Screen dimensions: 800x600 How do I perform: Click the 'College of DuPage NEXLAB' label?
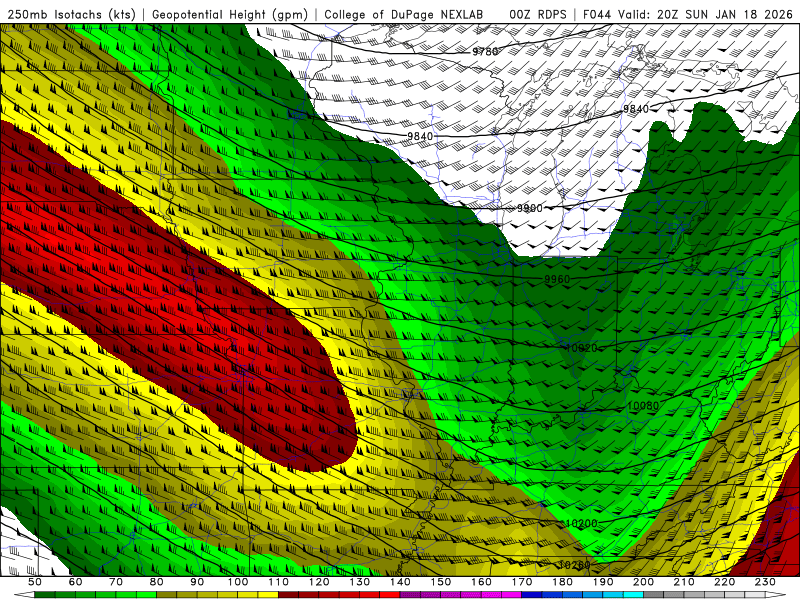(404, 14)
